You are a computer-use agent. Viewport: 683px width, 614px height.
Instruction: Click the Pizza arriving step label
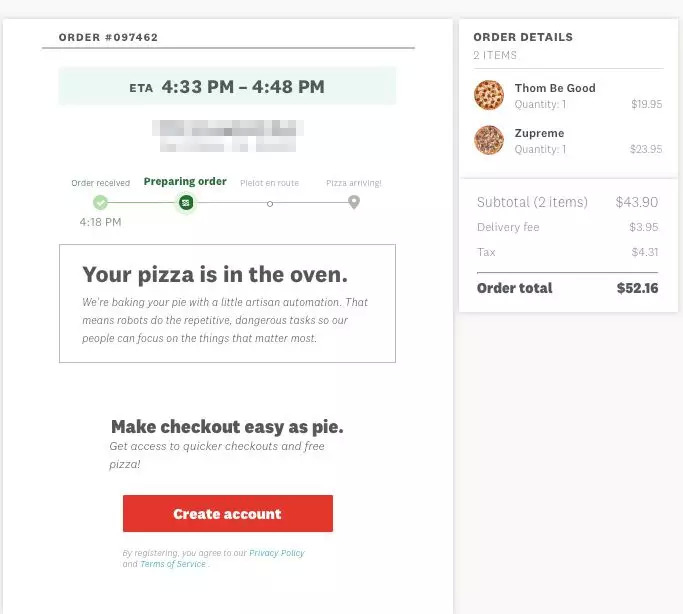click(x=353, y=183)
